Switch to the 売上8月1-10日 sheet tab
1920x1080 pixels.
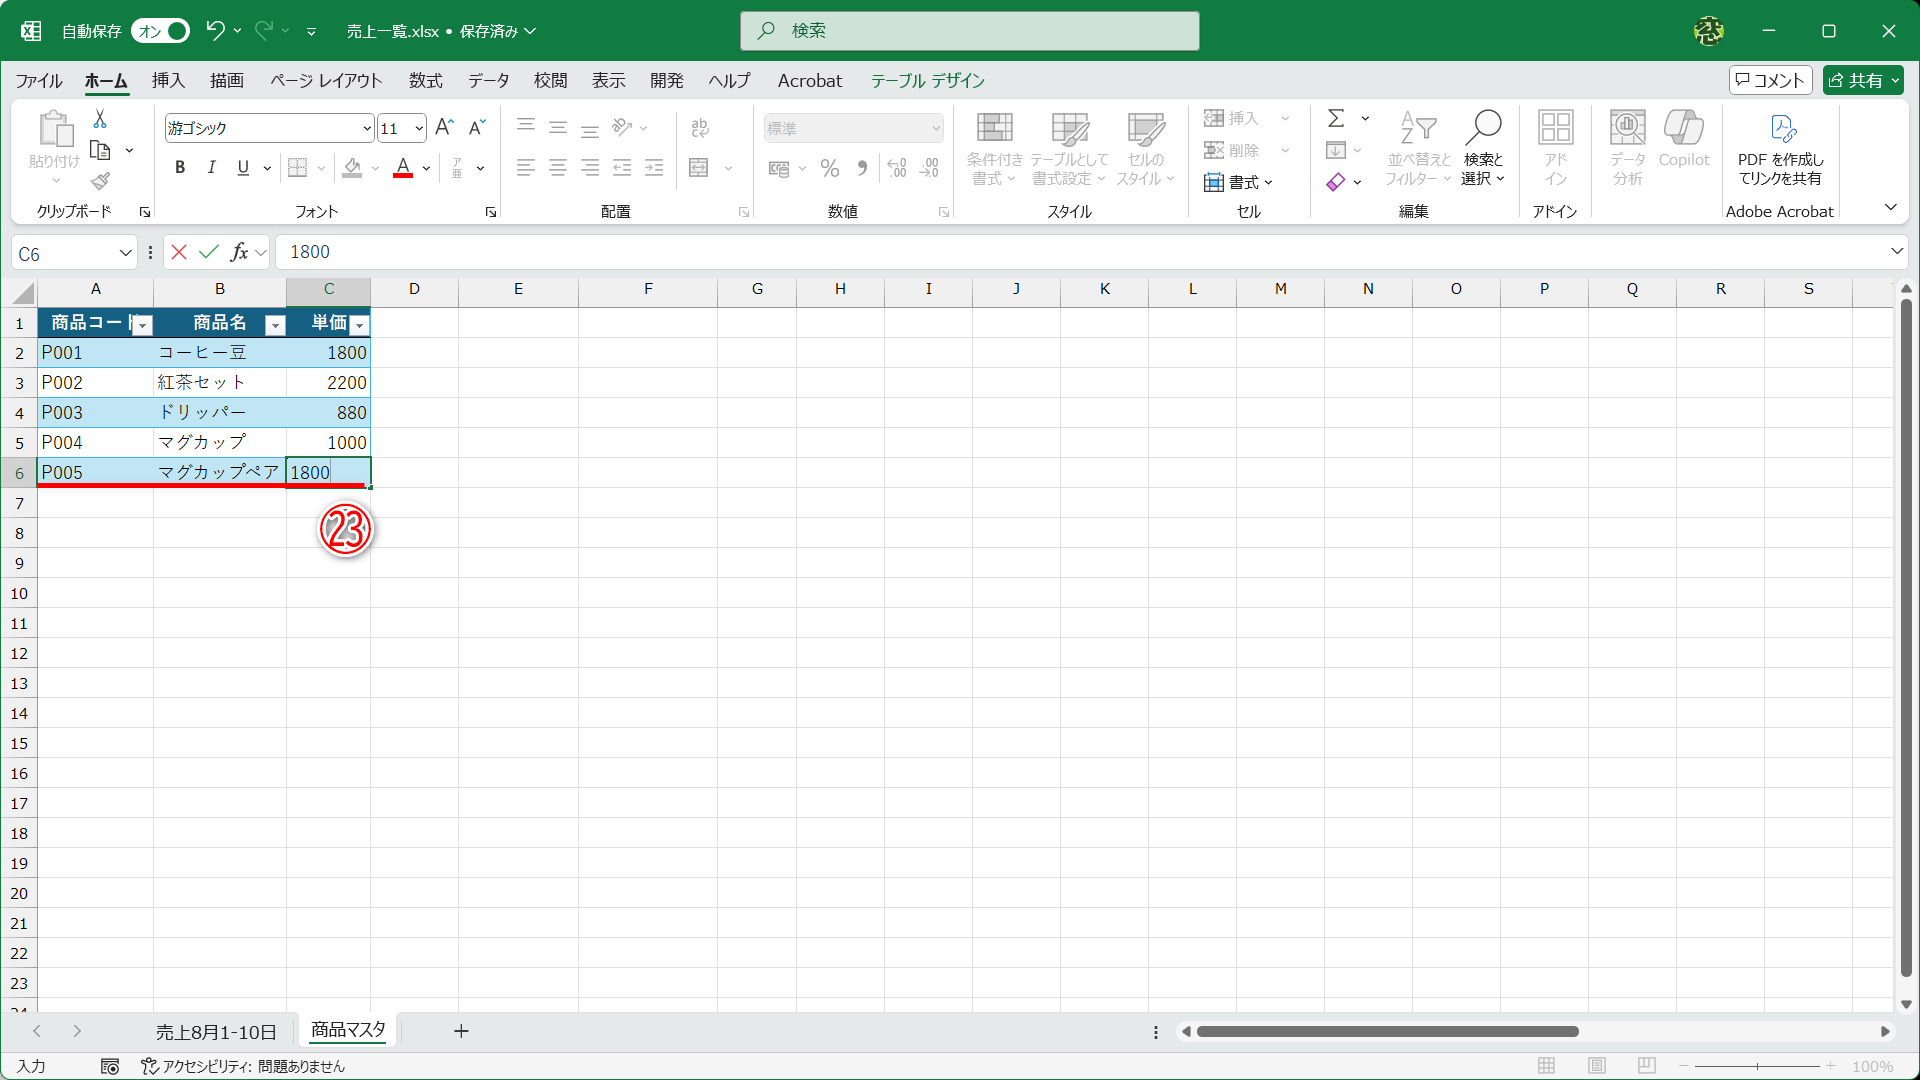pos(216,1031)
